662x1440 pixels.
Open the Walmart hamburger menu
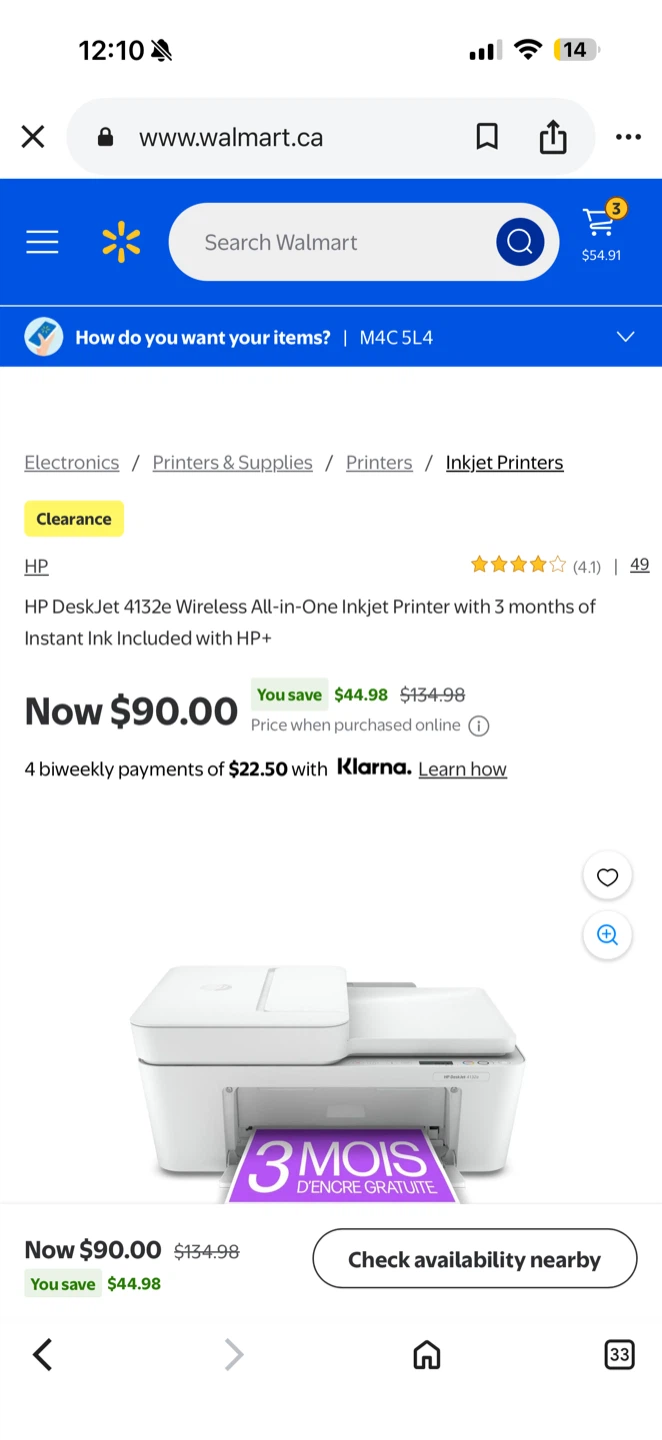coord(42,241)
